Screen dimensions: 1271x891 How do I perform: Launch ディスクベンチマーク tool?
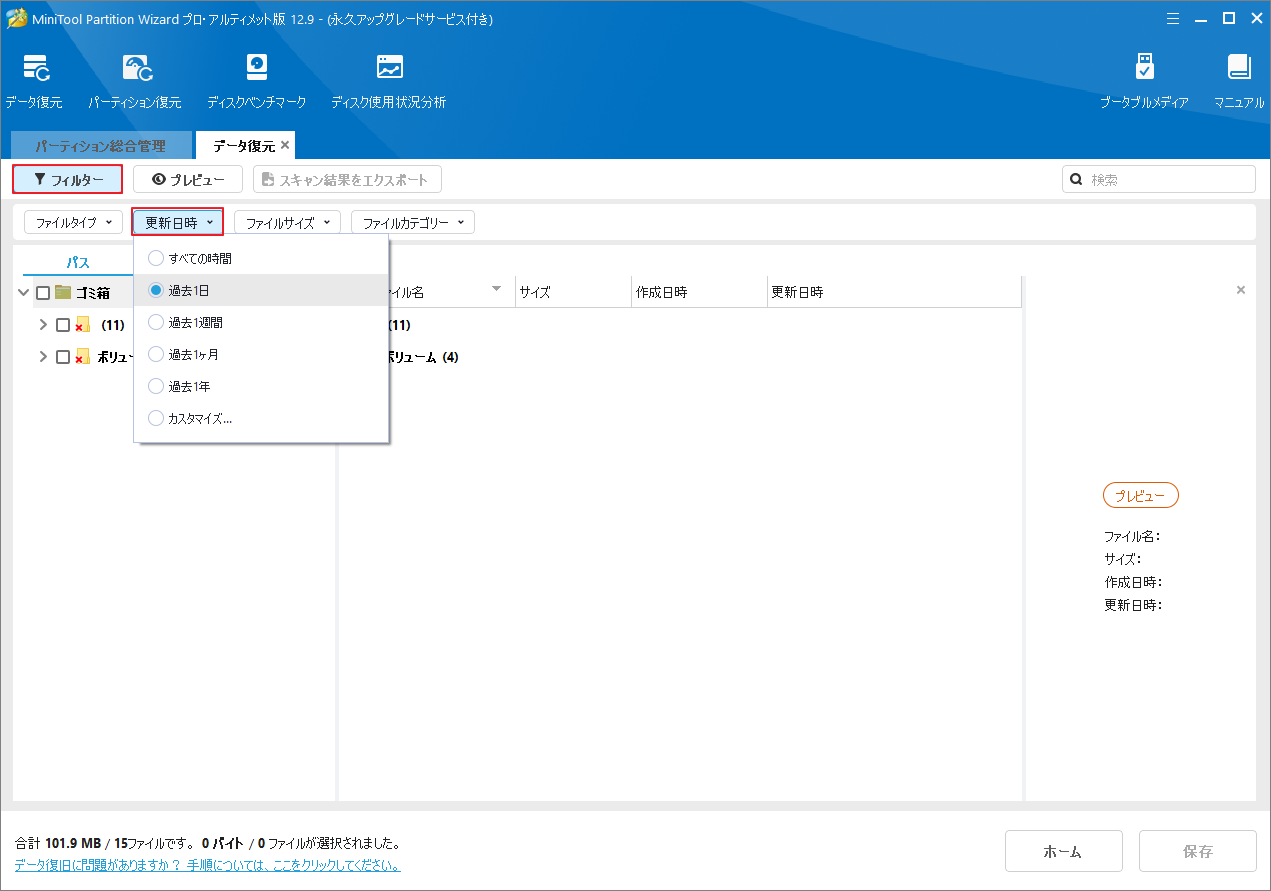[256, 81]
